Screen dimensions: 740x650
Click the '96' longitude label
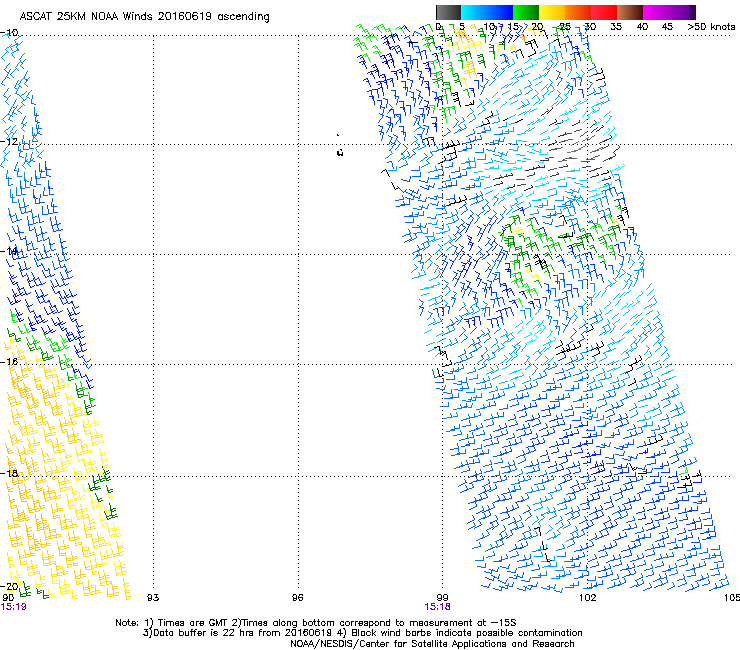pyautogui.click(x=297, y=598)
